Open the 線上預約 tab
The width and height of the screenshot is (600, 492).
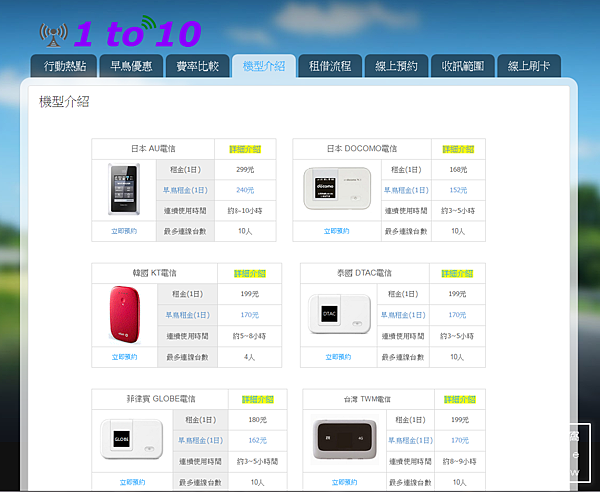click(x=396, y=66)
